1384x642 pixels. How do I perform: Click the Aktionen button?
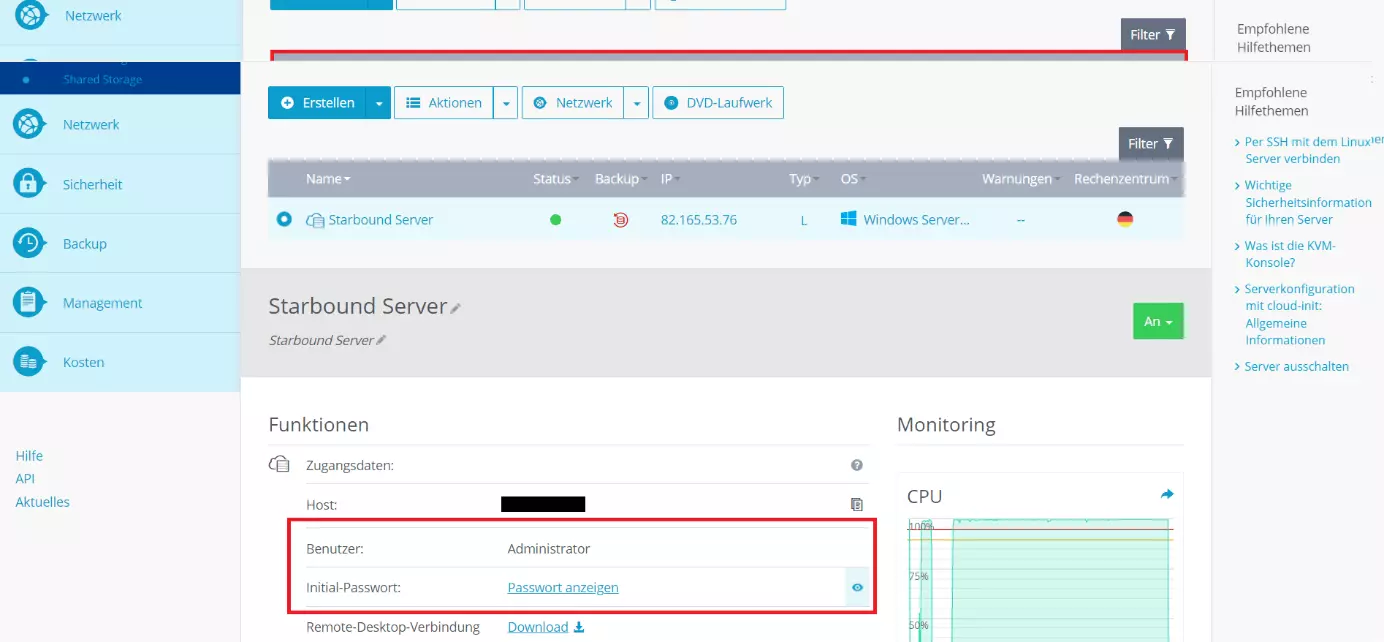pyautogui.click(x=444, y=103)
